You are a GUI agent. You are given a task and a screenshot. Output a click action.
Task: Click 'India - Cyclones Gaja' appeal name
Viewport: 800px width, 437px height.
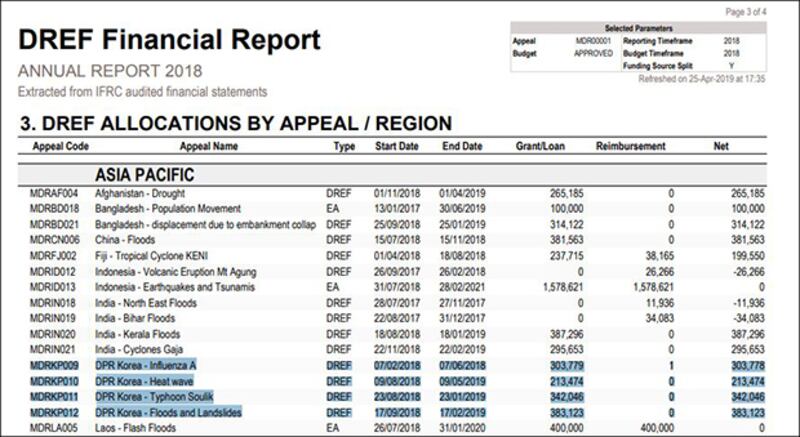coord(139,350)
